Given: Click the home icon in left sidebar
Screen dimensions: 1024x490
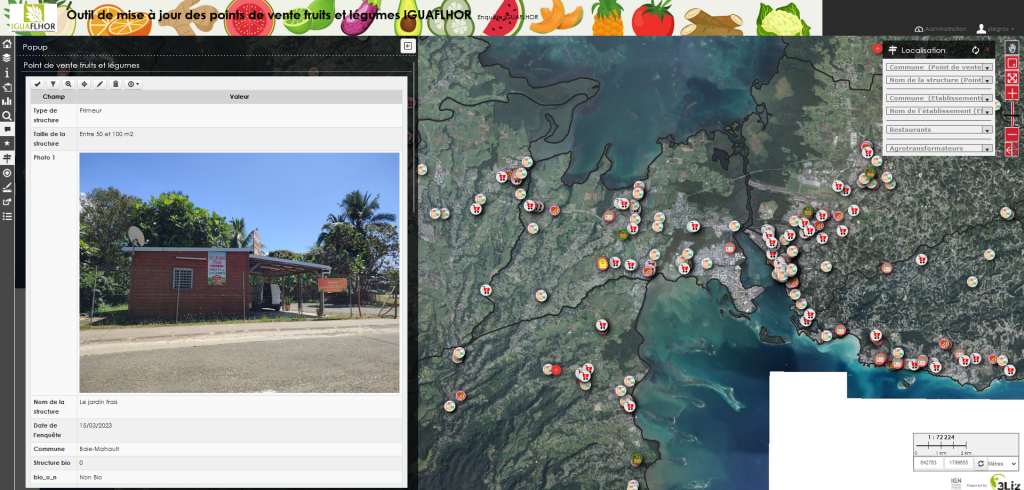Looking at the screenshot, I should 7,44.
